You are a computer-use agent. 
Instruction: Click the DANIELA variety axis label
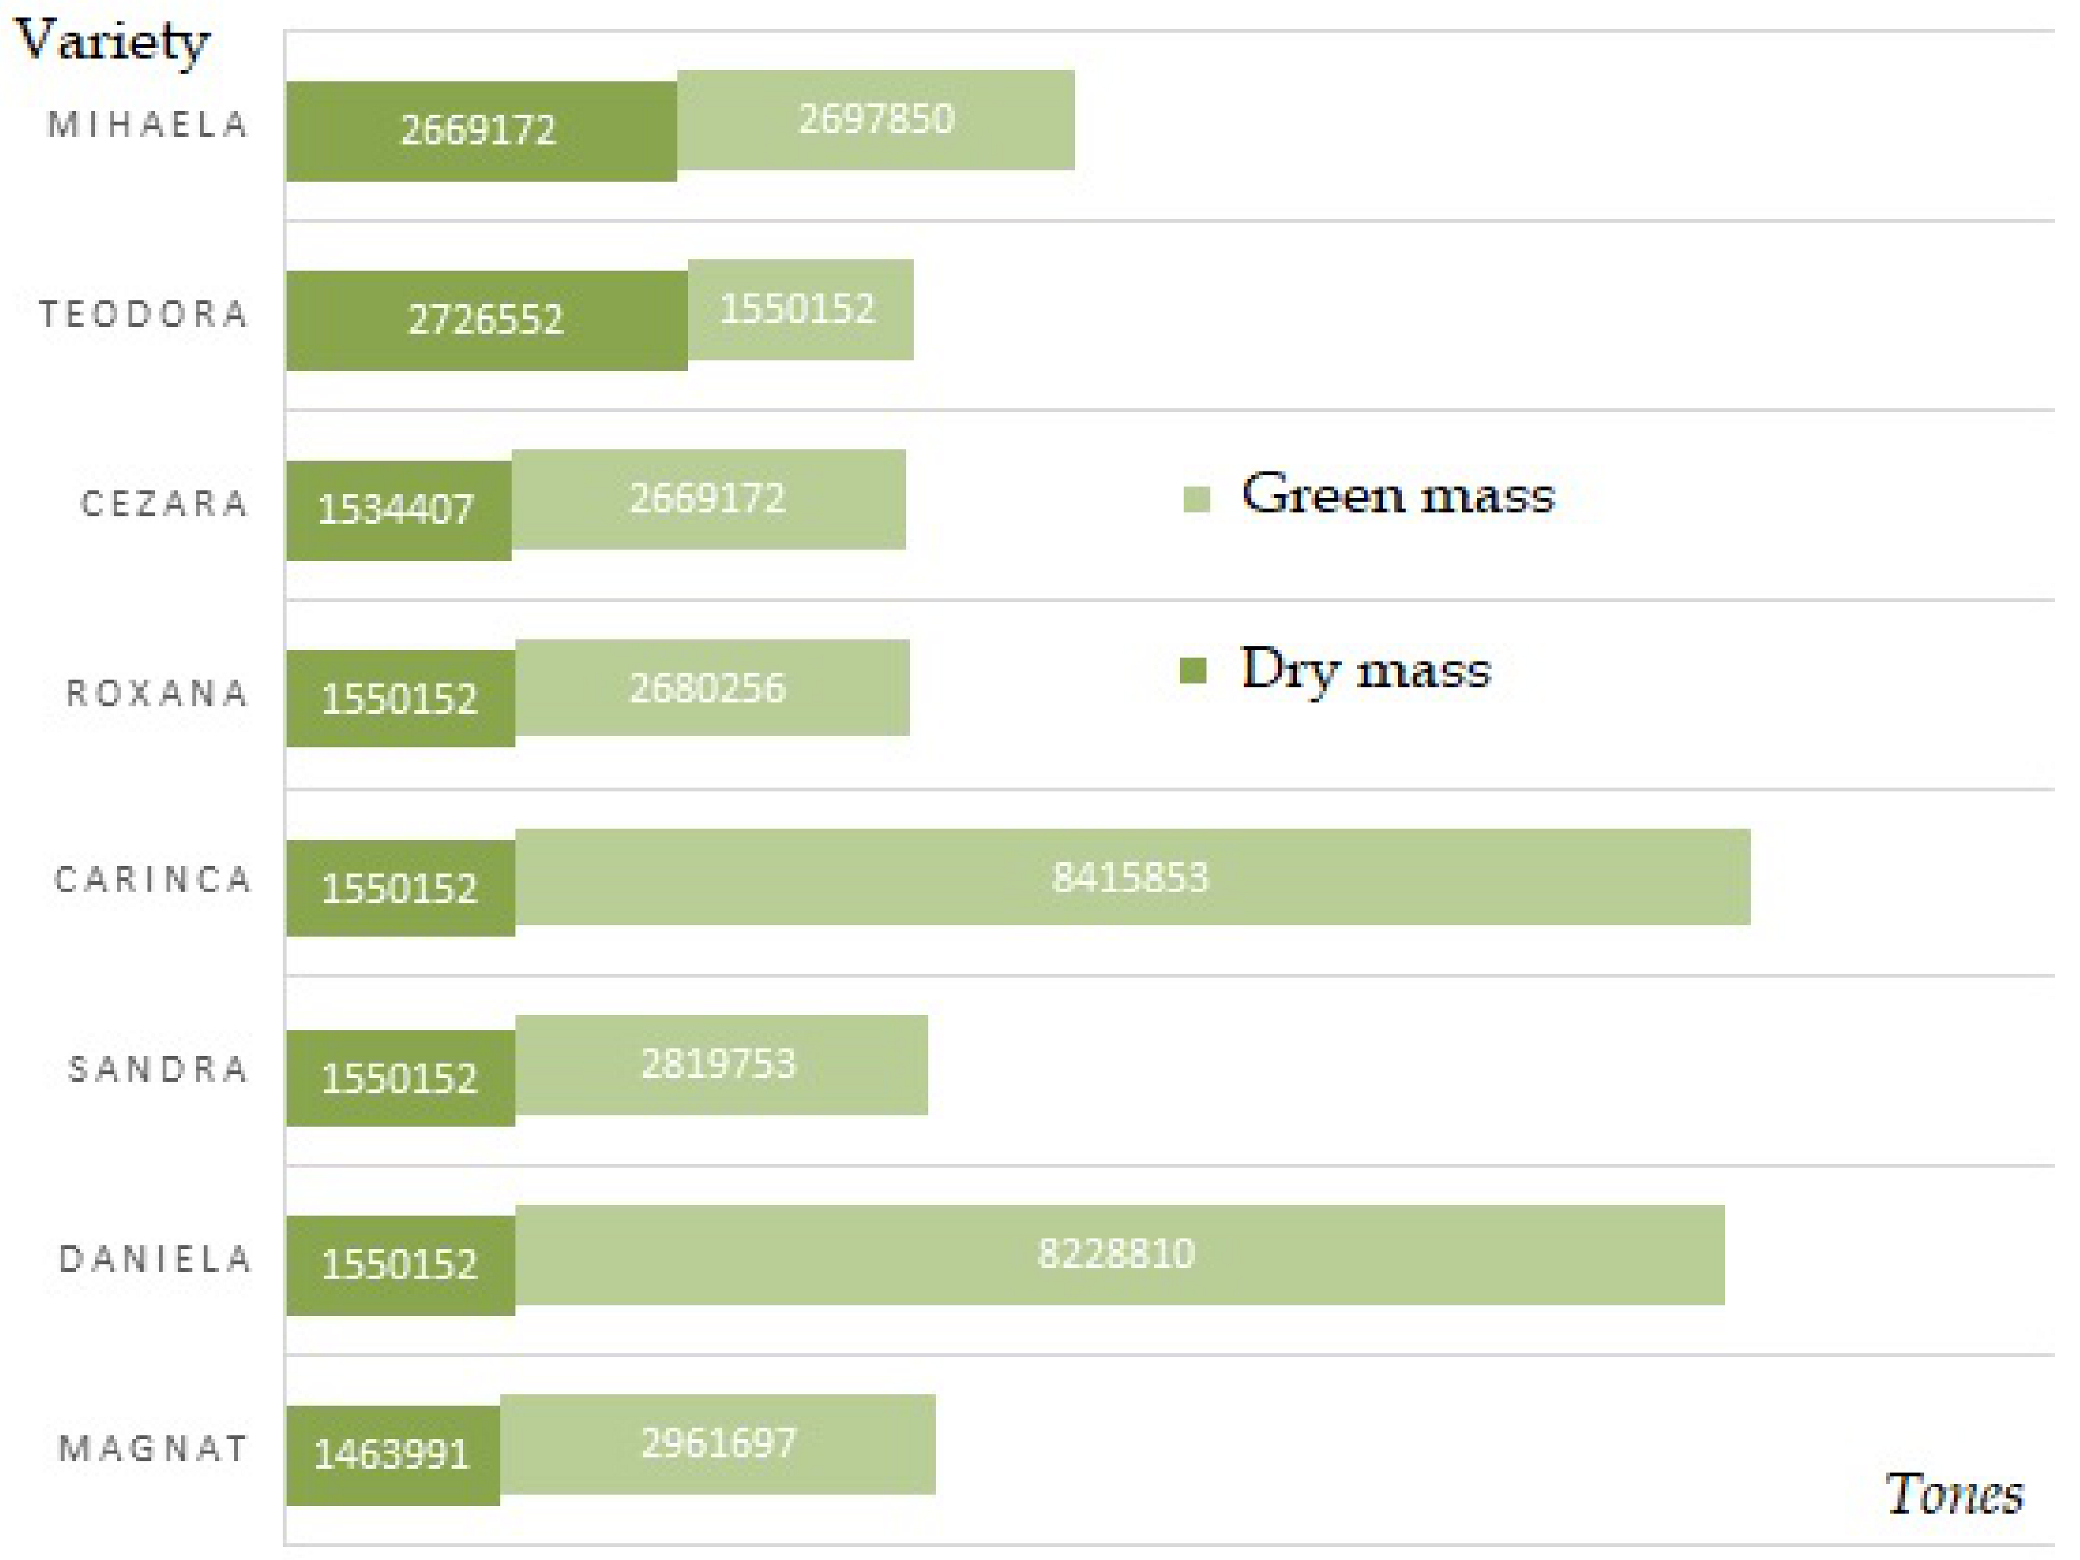click(155, 1259)
